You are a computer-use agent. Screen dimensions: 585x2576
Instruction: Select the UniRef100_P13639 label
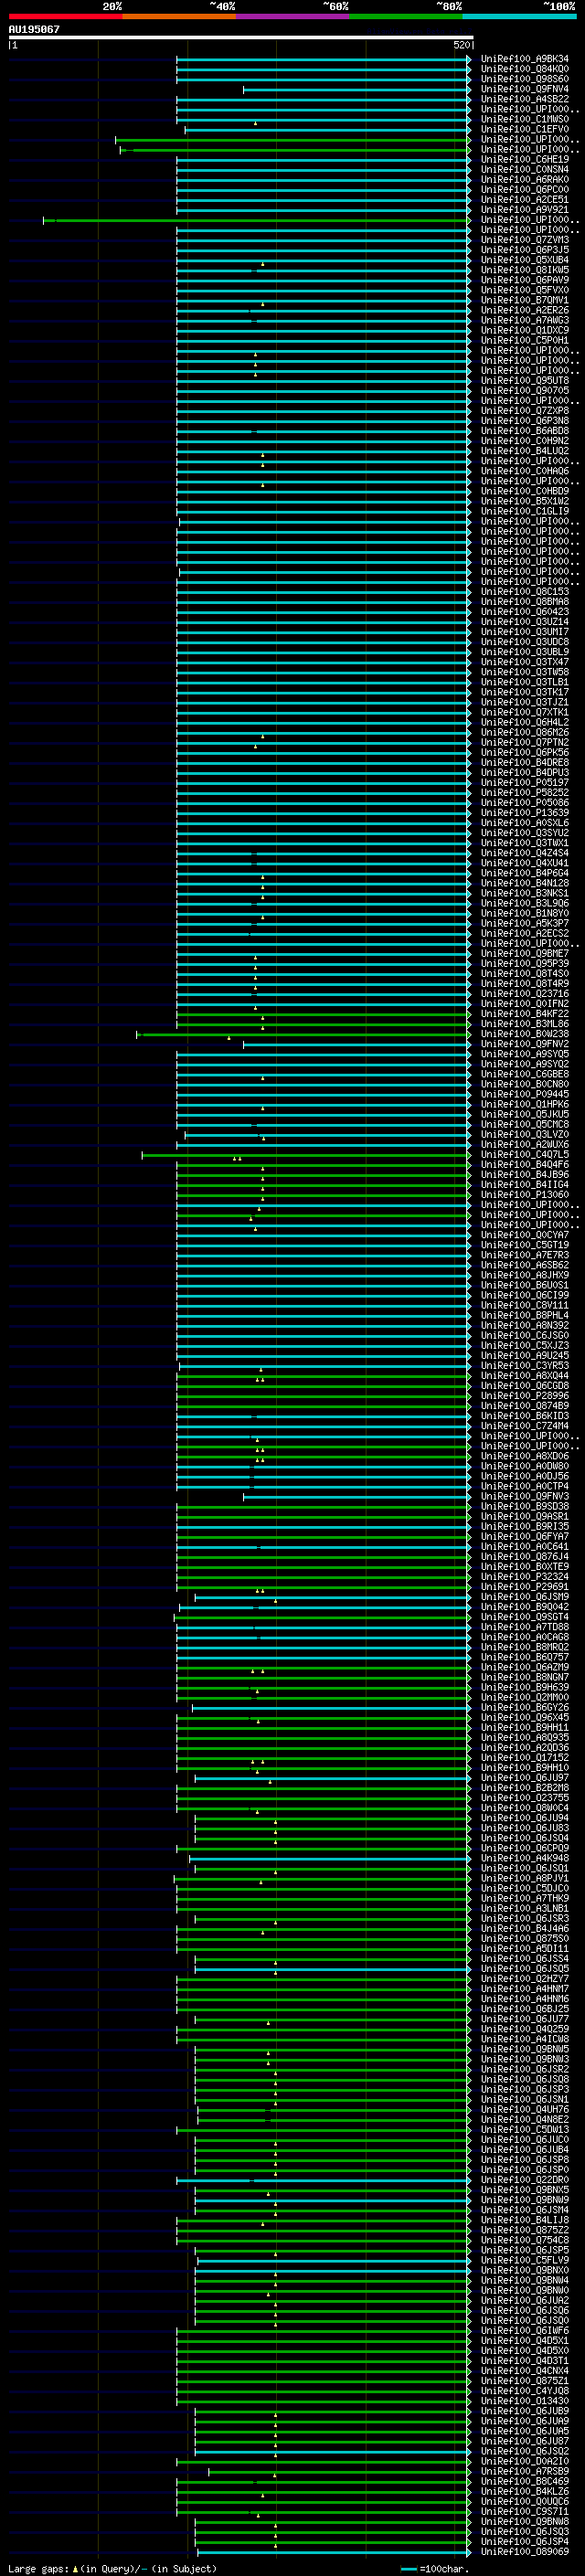click(x=525, y=813)
